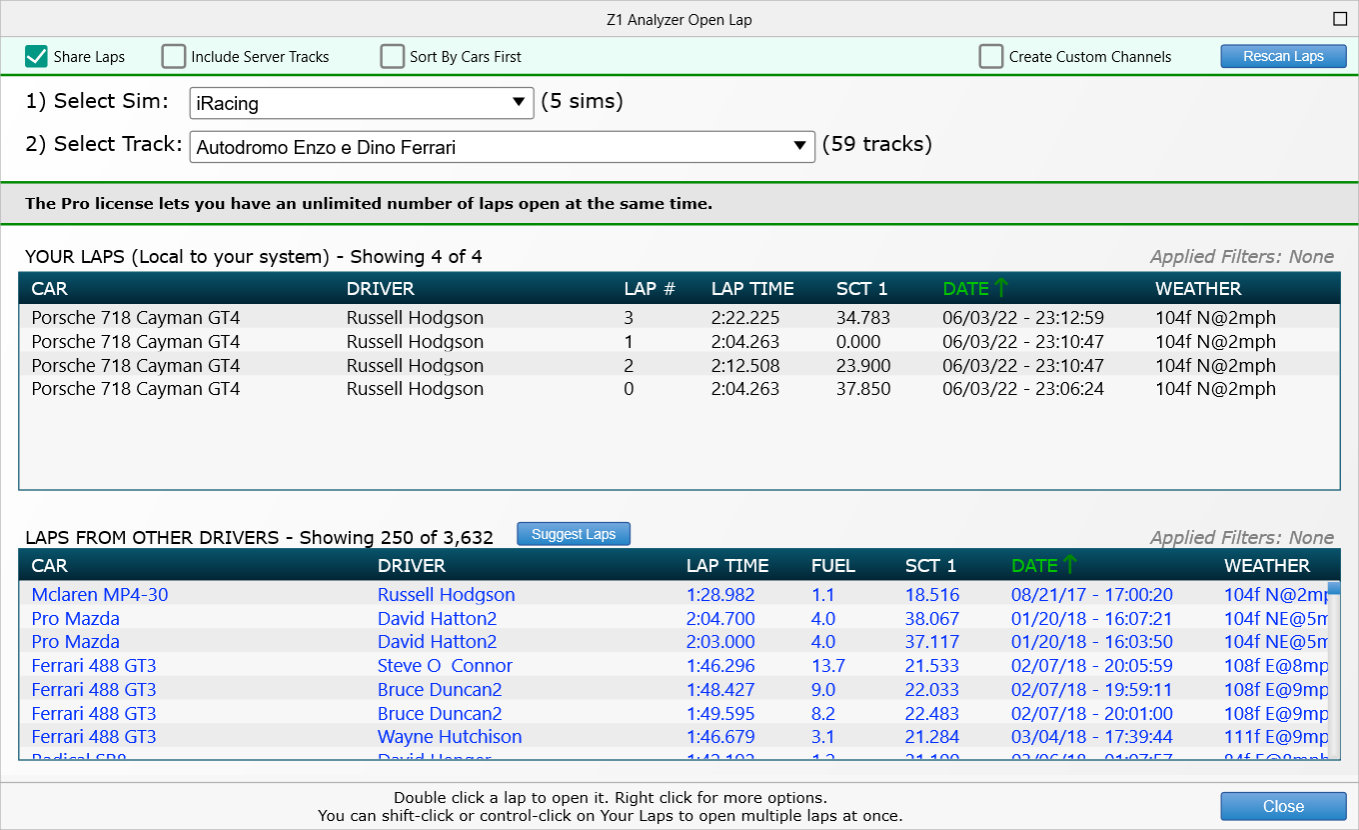The width and height of the screenshot is (1359, 830).
Task: Click the Close button at bottom
Action: pyautogui.click(x=1283, y=806)
